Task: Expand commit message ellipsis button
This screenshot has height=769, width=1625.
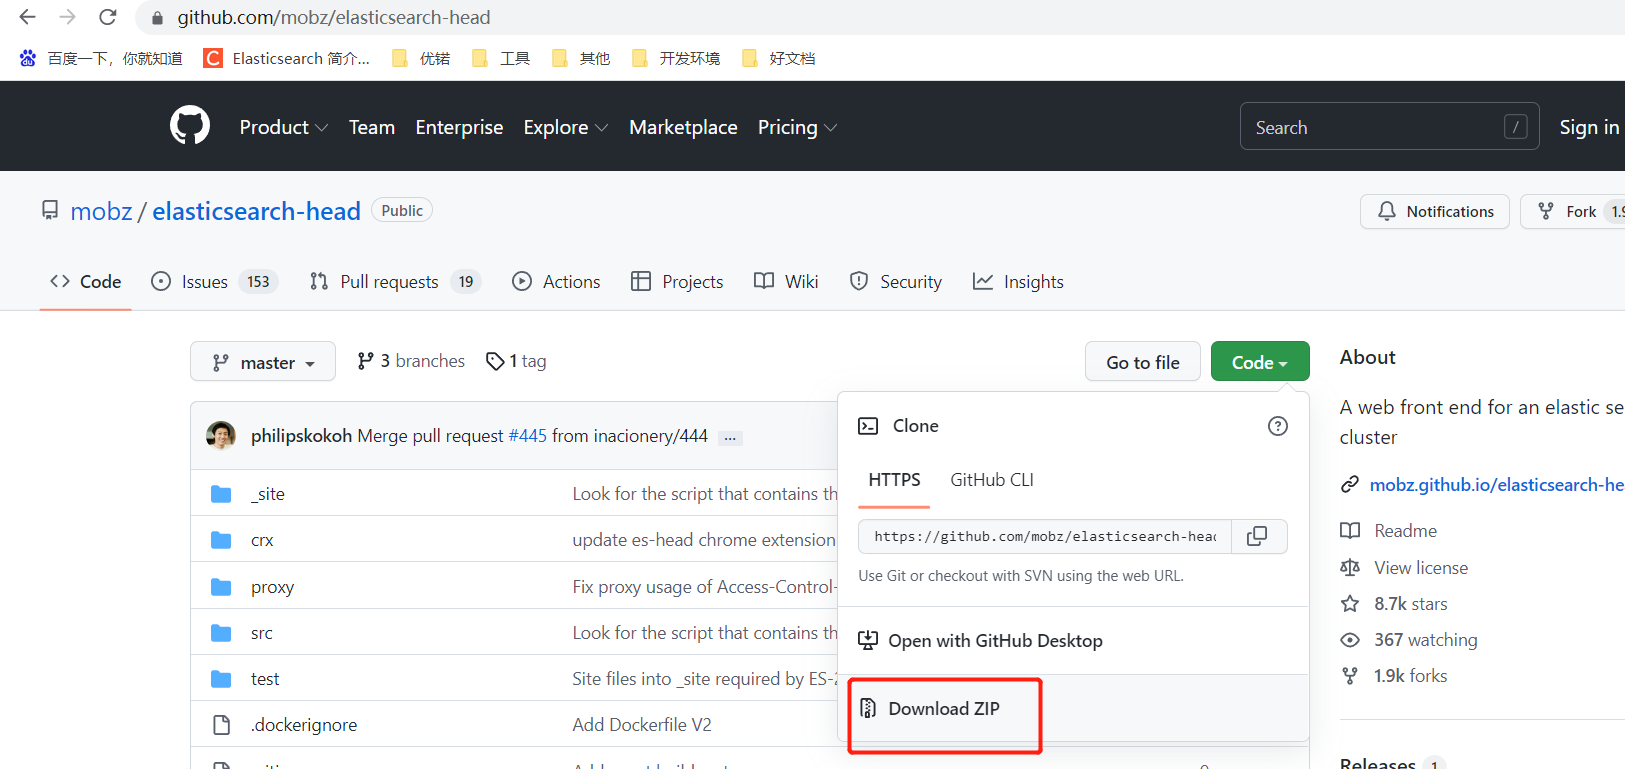Action: 731,438
